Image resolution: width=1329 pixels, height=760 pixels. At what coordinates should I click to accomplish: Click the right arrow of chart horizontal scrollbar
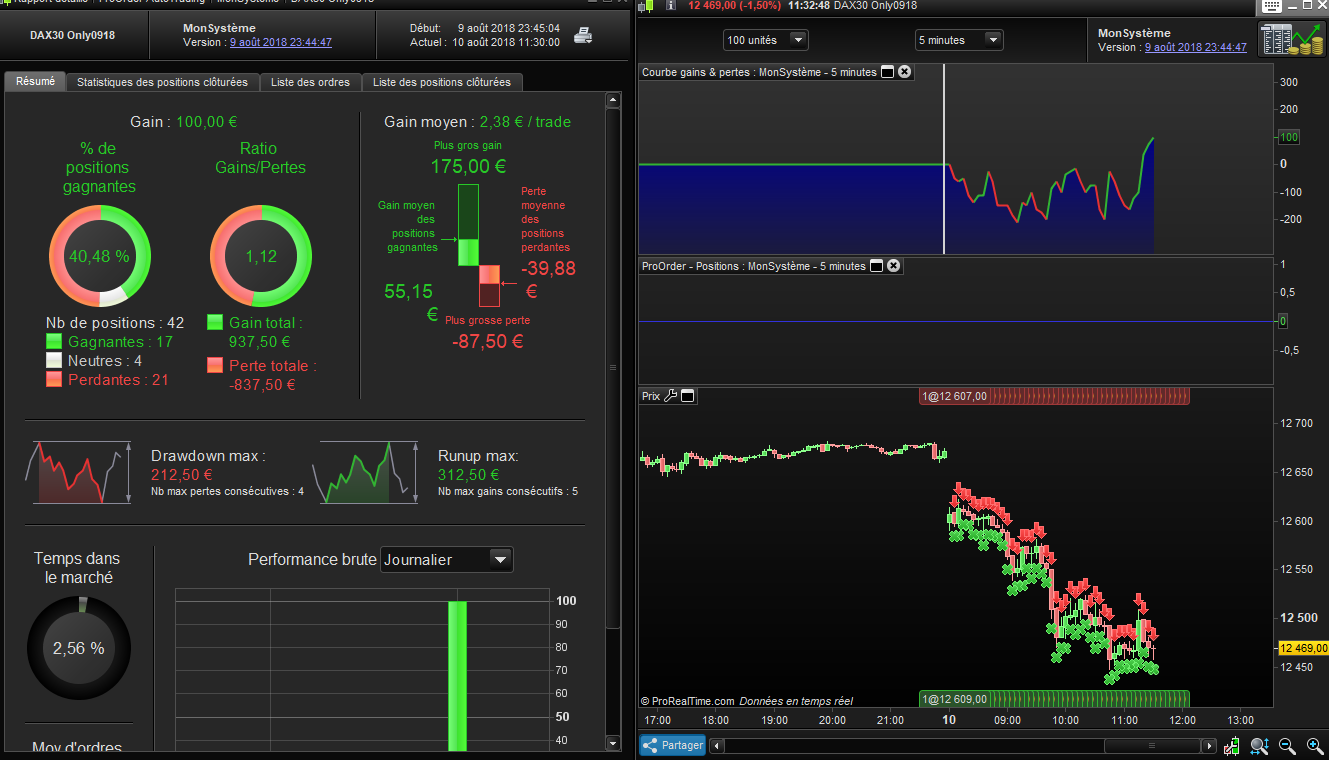(1210, 746)
